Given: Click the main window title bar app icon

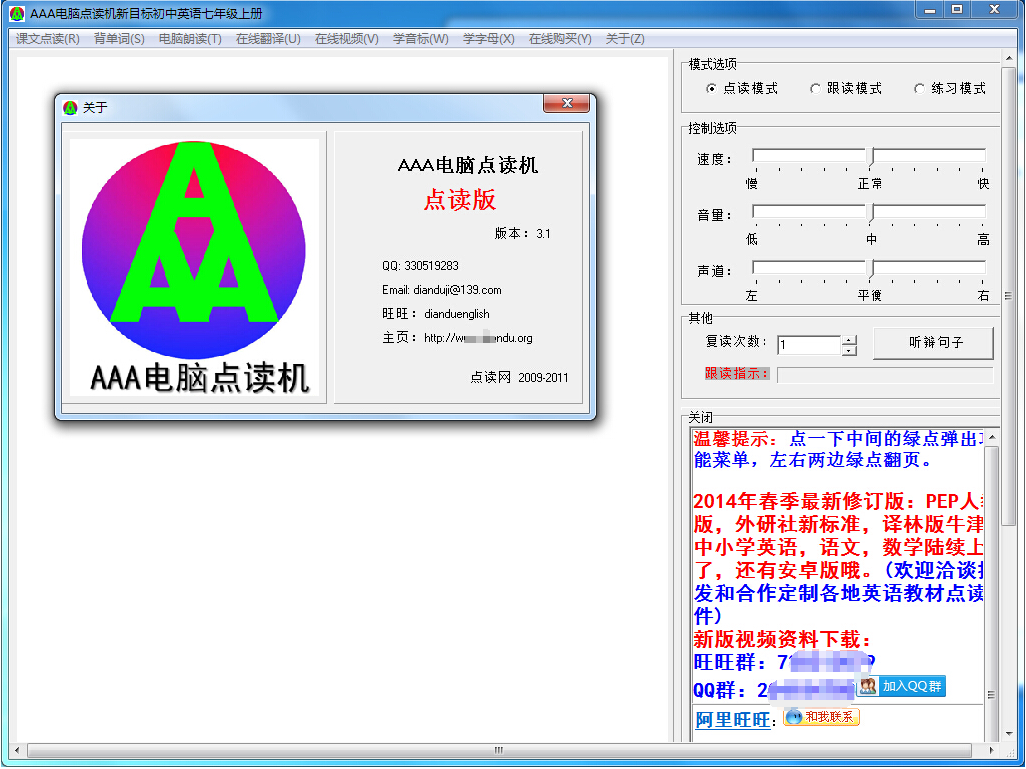Looking at the screenshot, I should point(18,13).
